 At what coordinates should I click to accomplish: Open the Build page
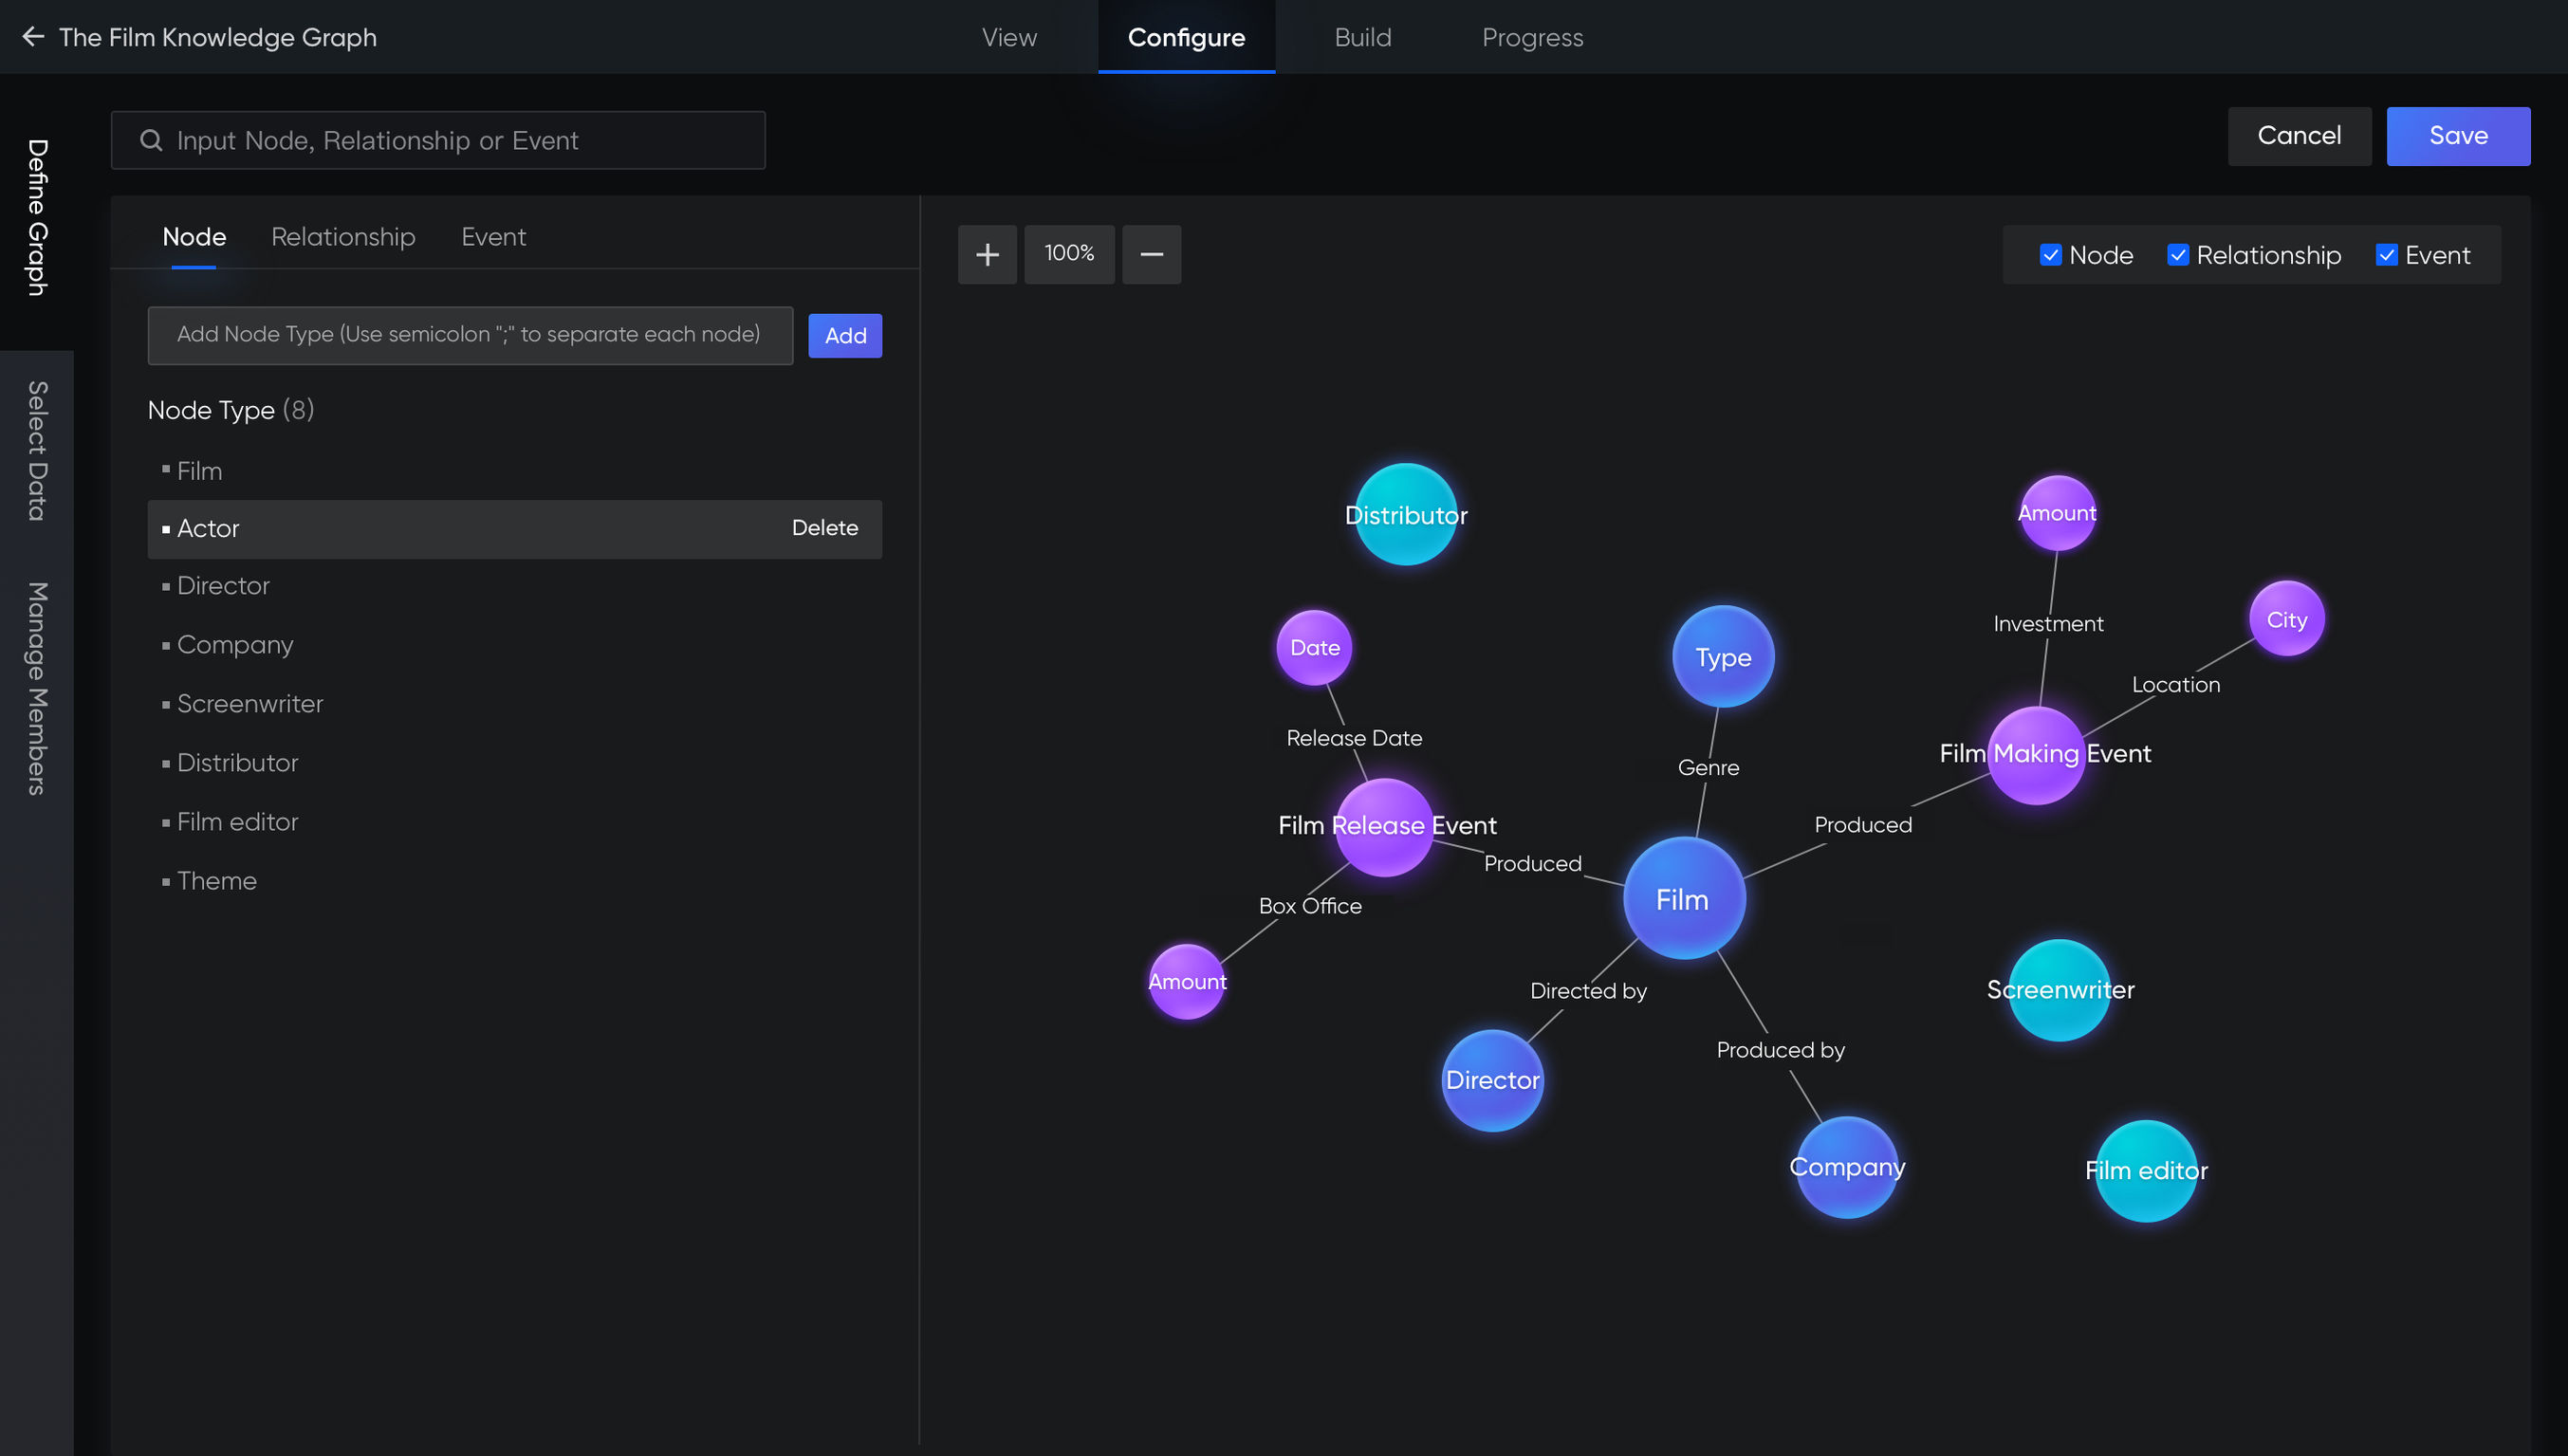pyautogui.click(x=1364, y=37)
